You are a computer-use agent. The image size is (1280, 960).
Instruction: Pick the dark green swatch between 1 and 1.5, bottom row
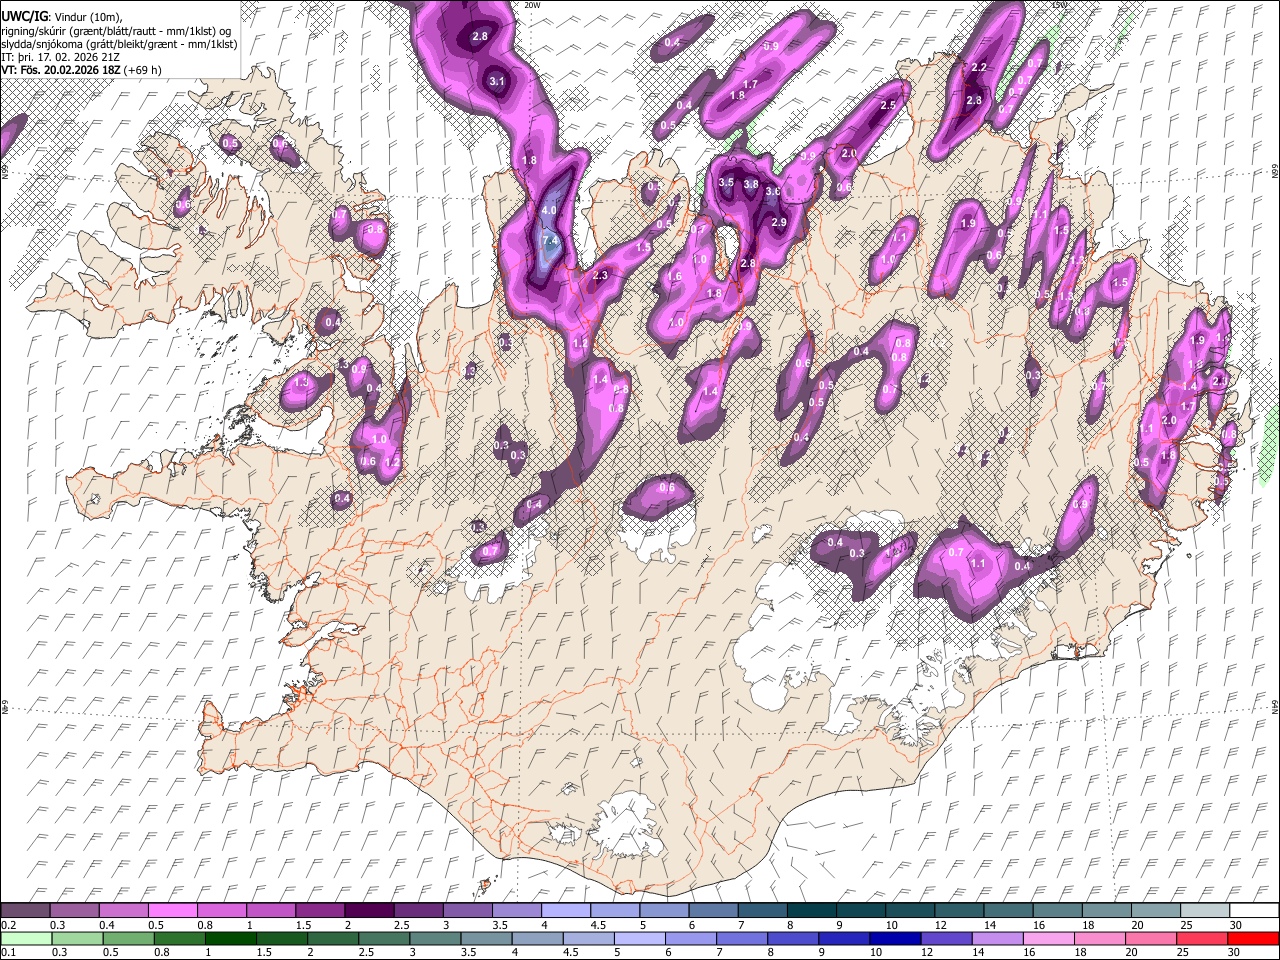pyautogui.click(x=231, y=938)
